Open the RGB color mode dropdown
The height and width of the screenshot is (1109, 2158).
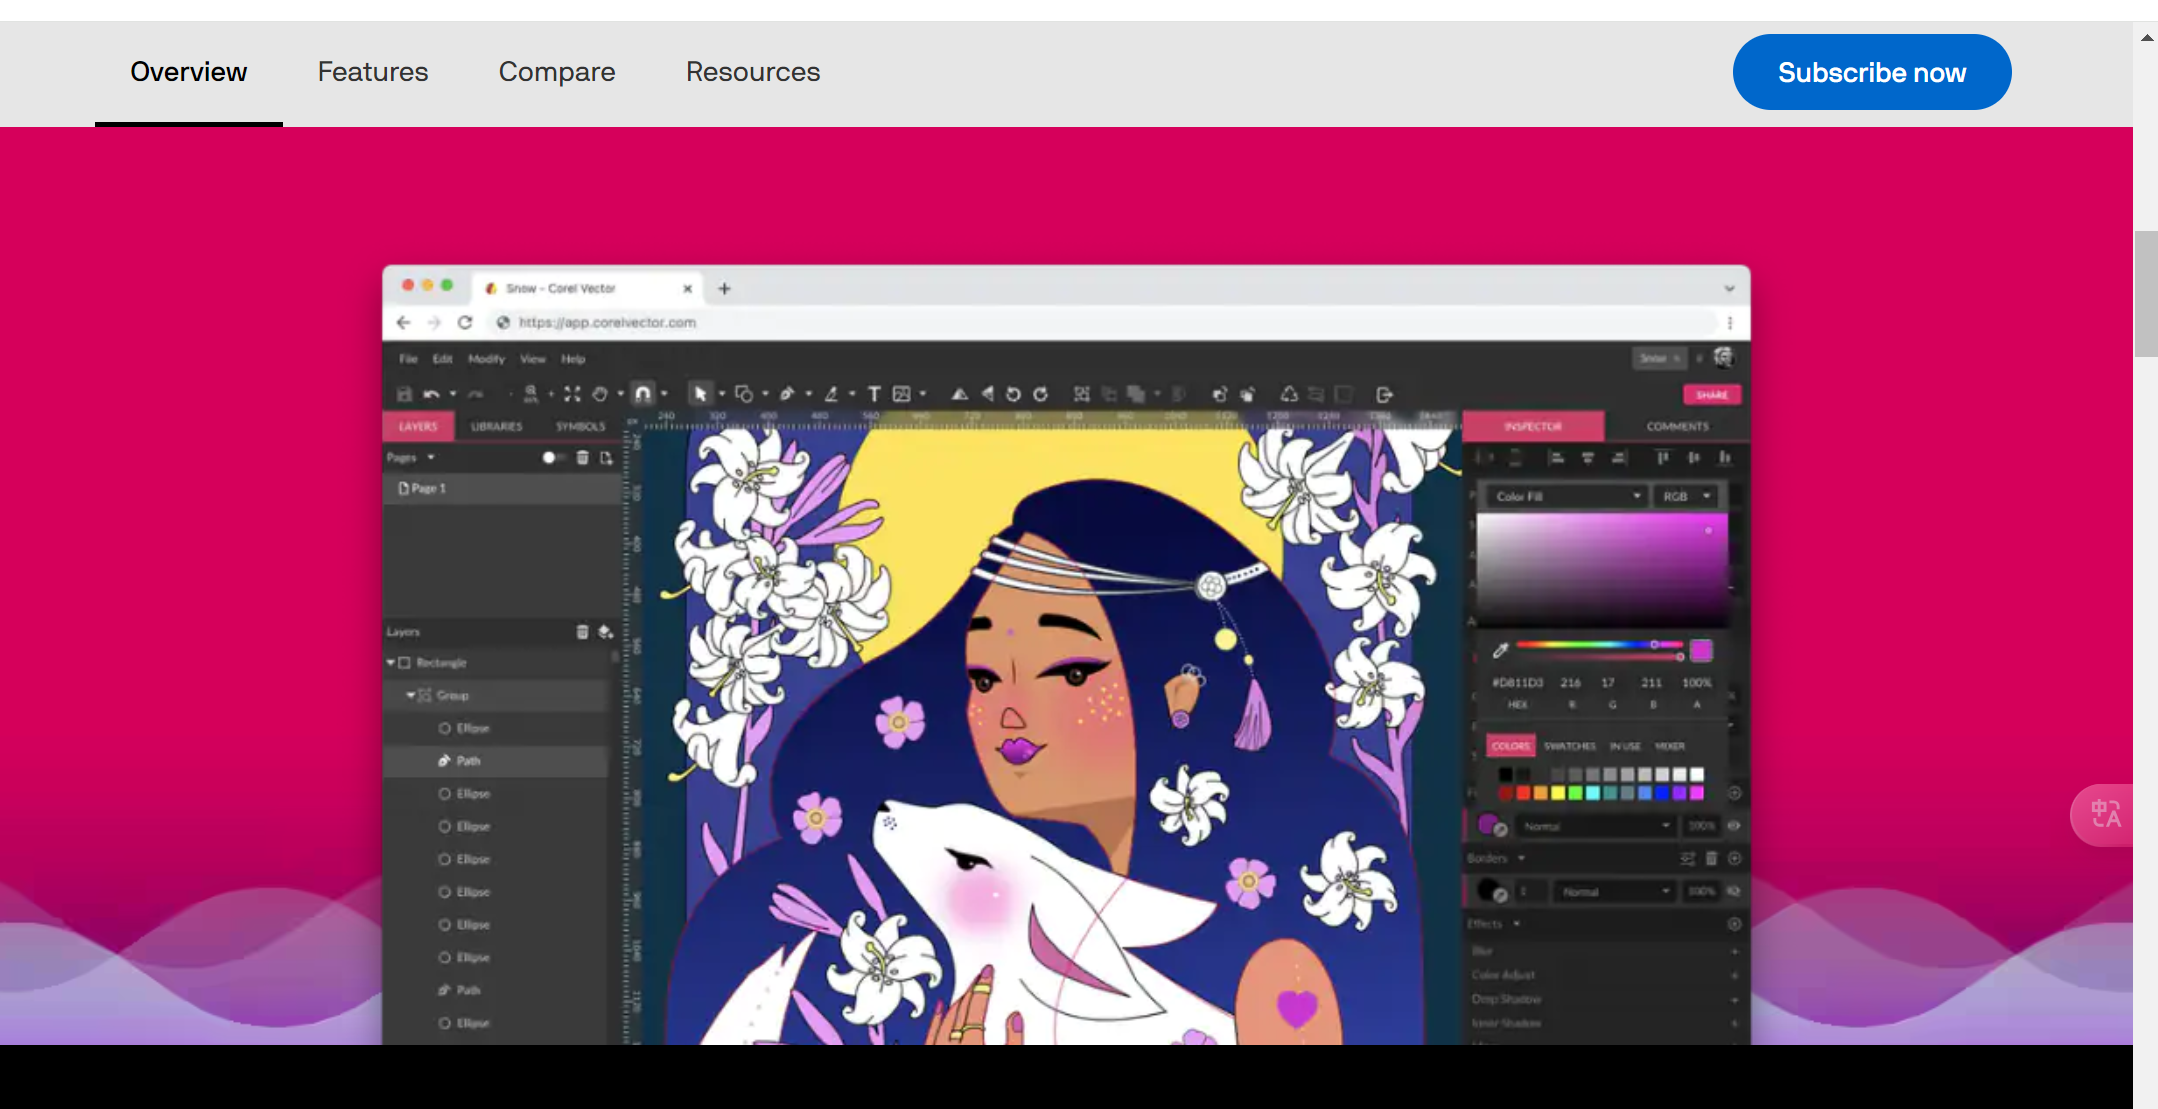(1686, 496)
